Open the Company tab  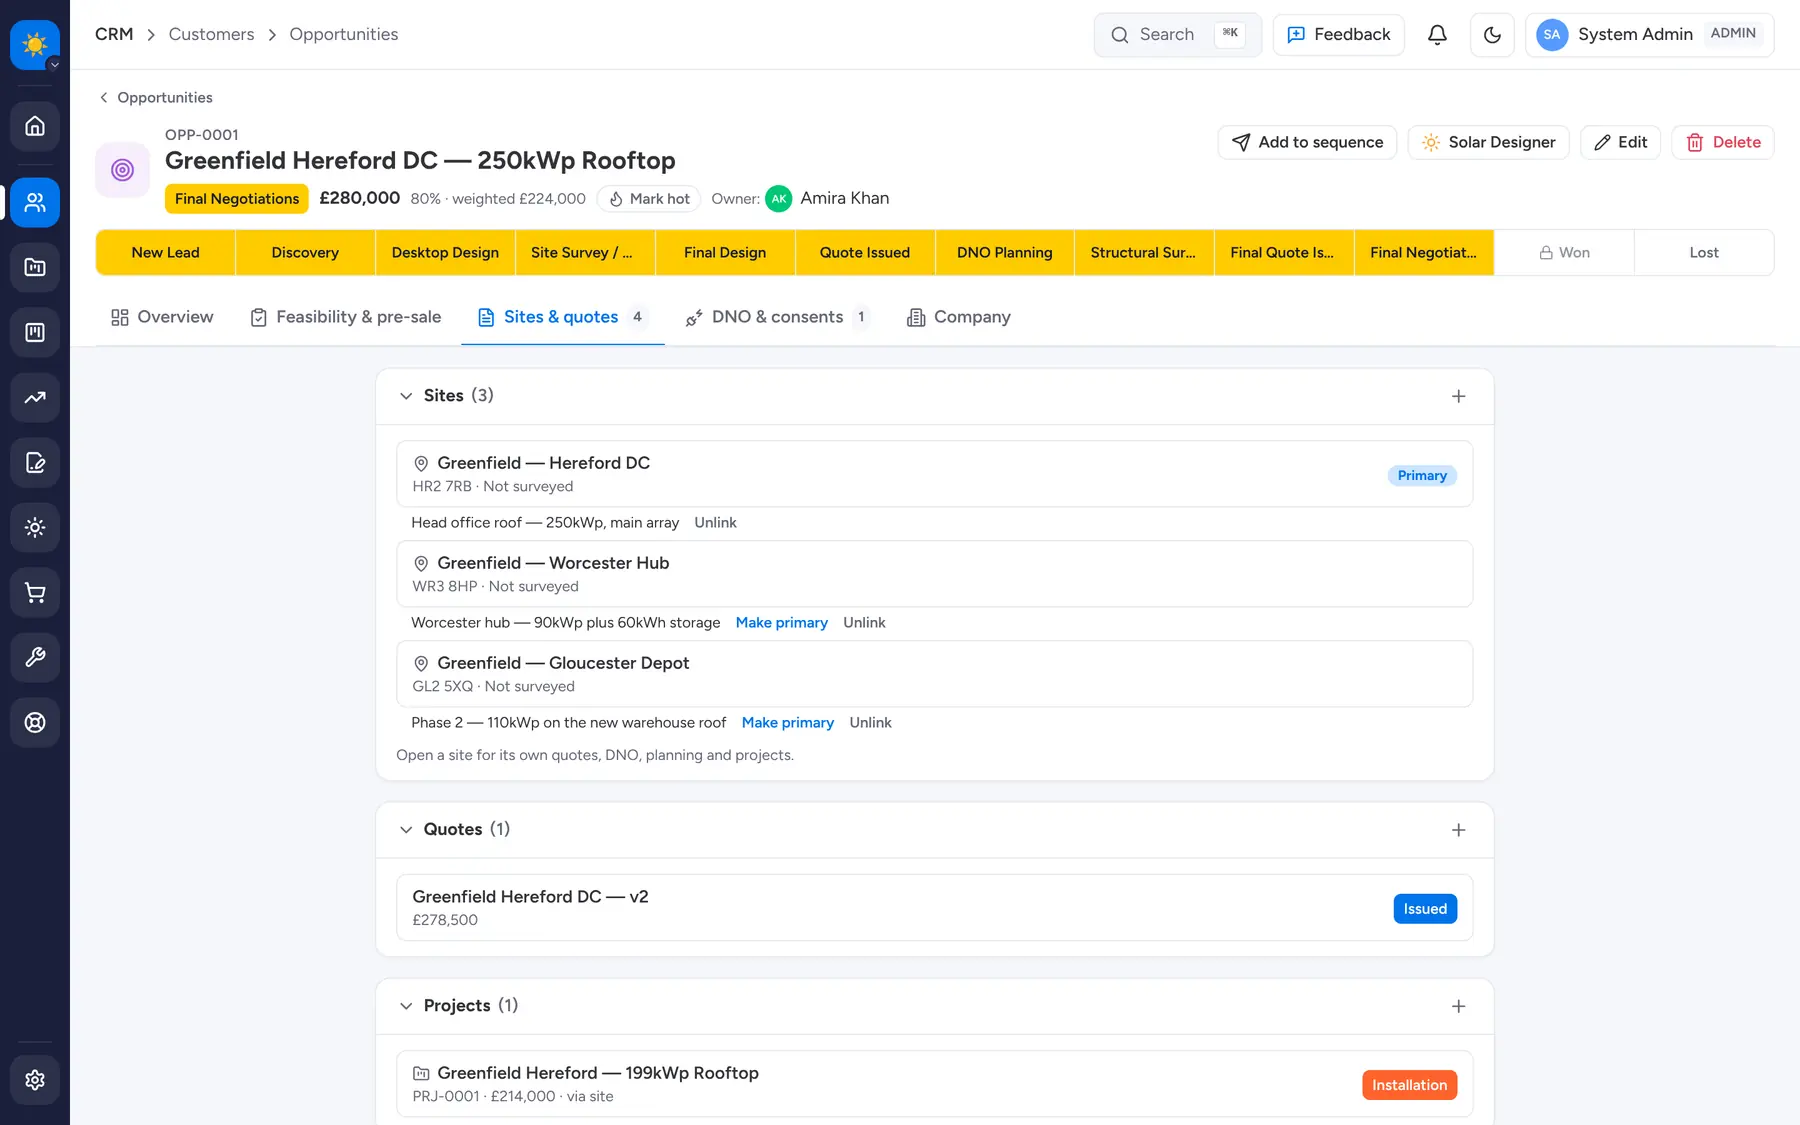[959, 317]
